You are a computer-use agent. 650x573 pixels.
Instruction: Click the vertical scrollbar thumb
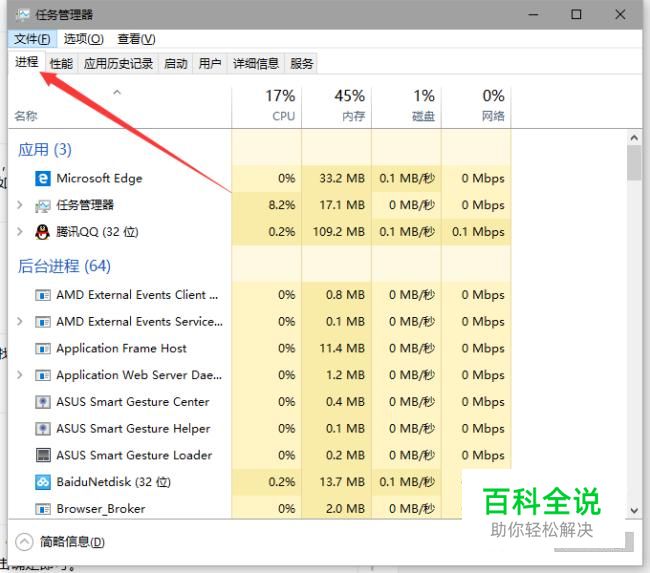(x=634, y=163)
